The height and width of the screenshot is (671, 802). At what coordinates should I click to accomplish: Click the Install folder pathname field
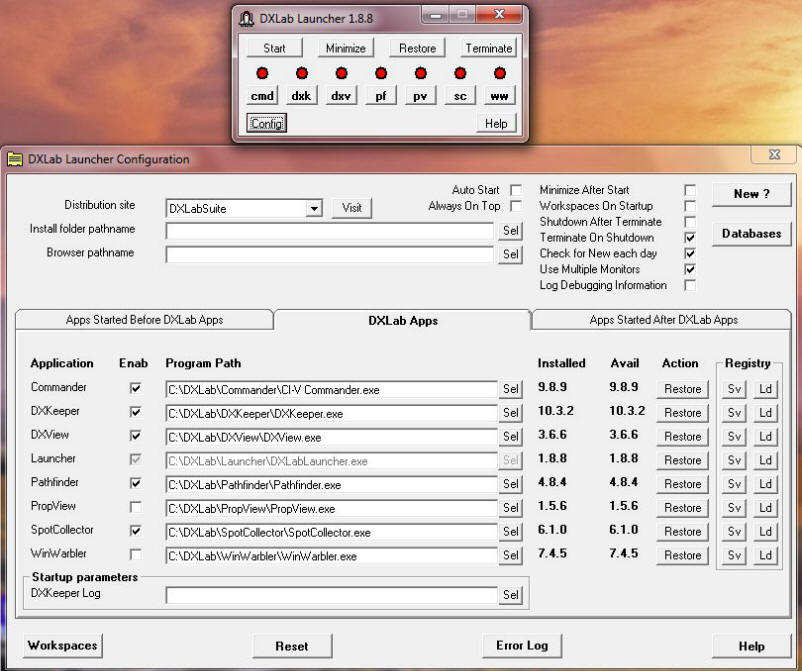pyautogui.click(x=330, y=231)
